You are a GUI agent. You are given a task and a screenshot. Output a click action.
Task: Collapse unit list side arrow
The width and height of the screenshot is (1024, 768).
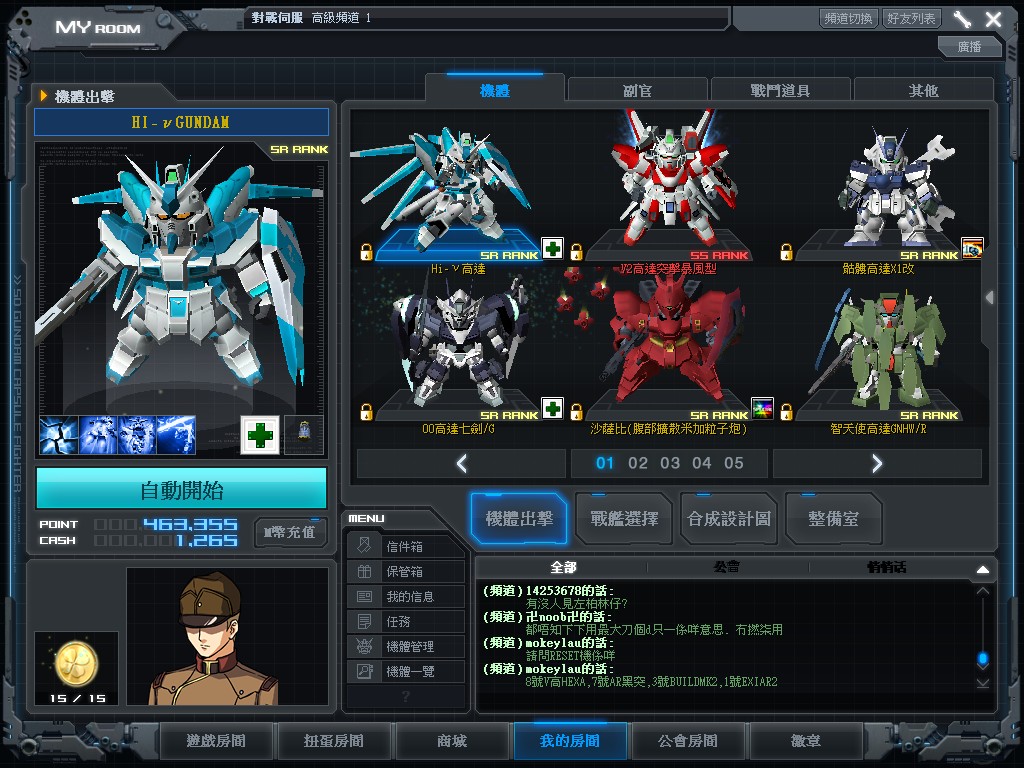[990, 297]
